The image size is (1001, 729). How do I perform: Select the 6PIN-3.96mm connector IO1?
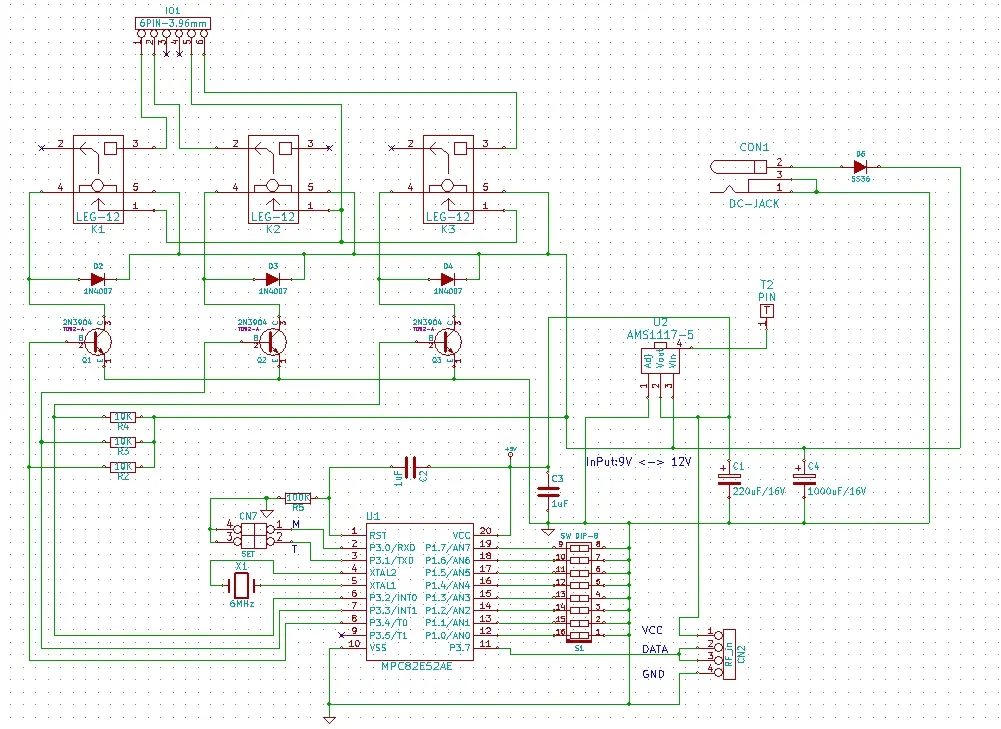coord(172,24)
